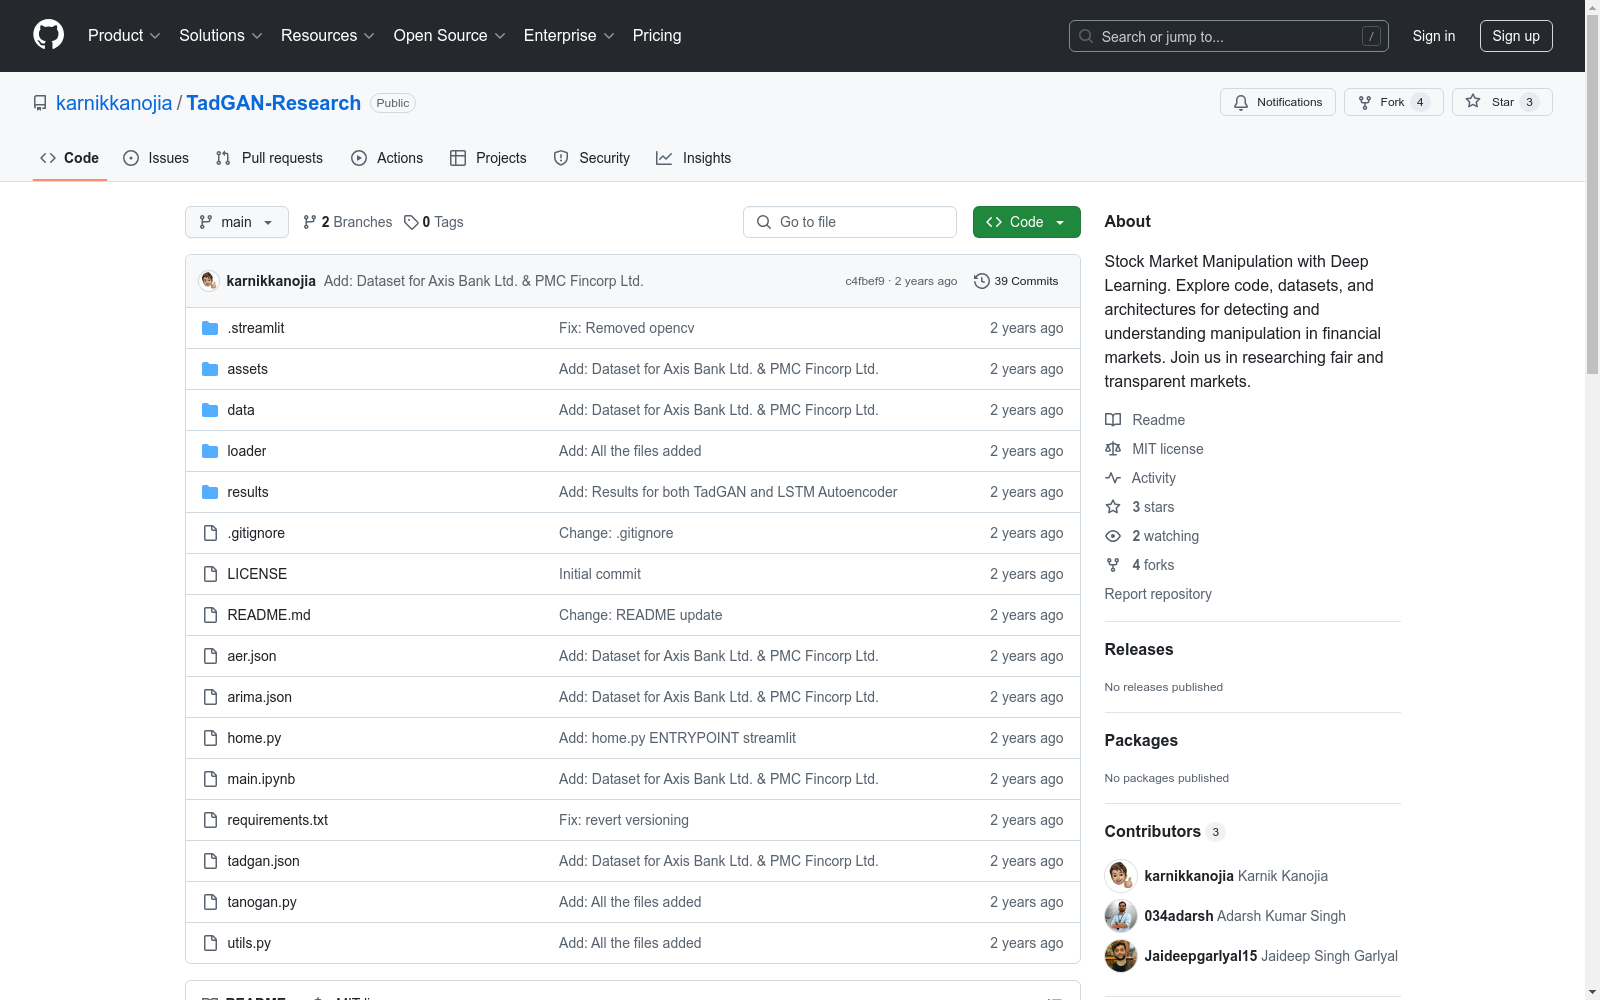Image resolution: width=1600 pixels, height=1000 pixels.
Task: Open tadgan.json file
Action: click(263, 861)
